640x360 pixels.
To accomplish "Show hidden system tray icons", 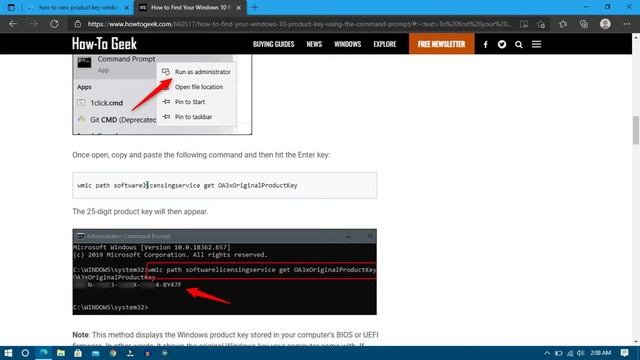I will click(x=547, y=353).
